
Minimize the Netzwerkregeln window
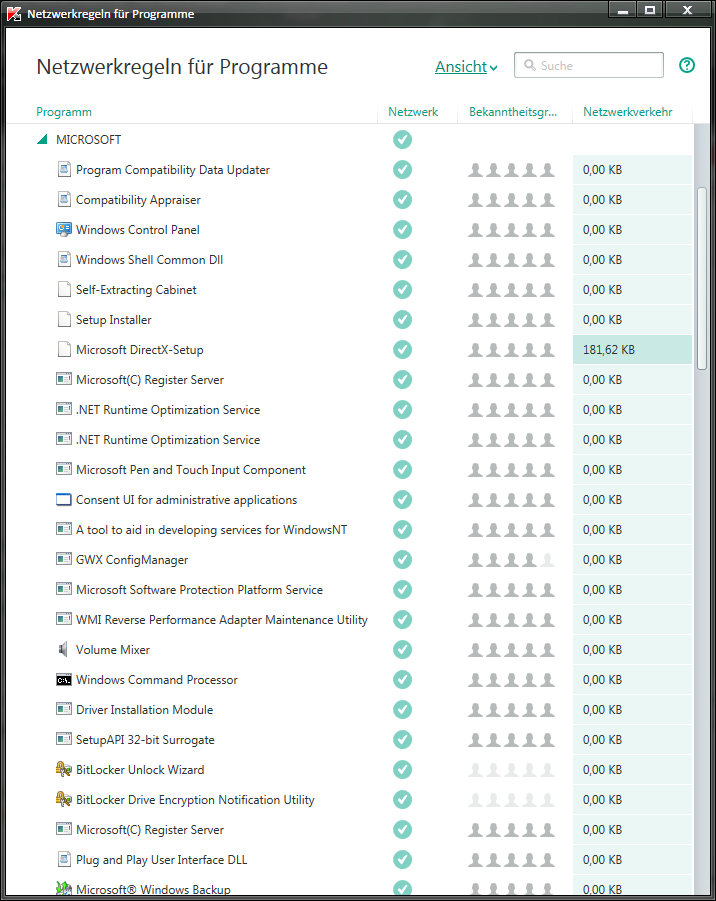click(x=622, y=9)
